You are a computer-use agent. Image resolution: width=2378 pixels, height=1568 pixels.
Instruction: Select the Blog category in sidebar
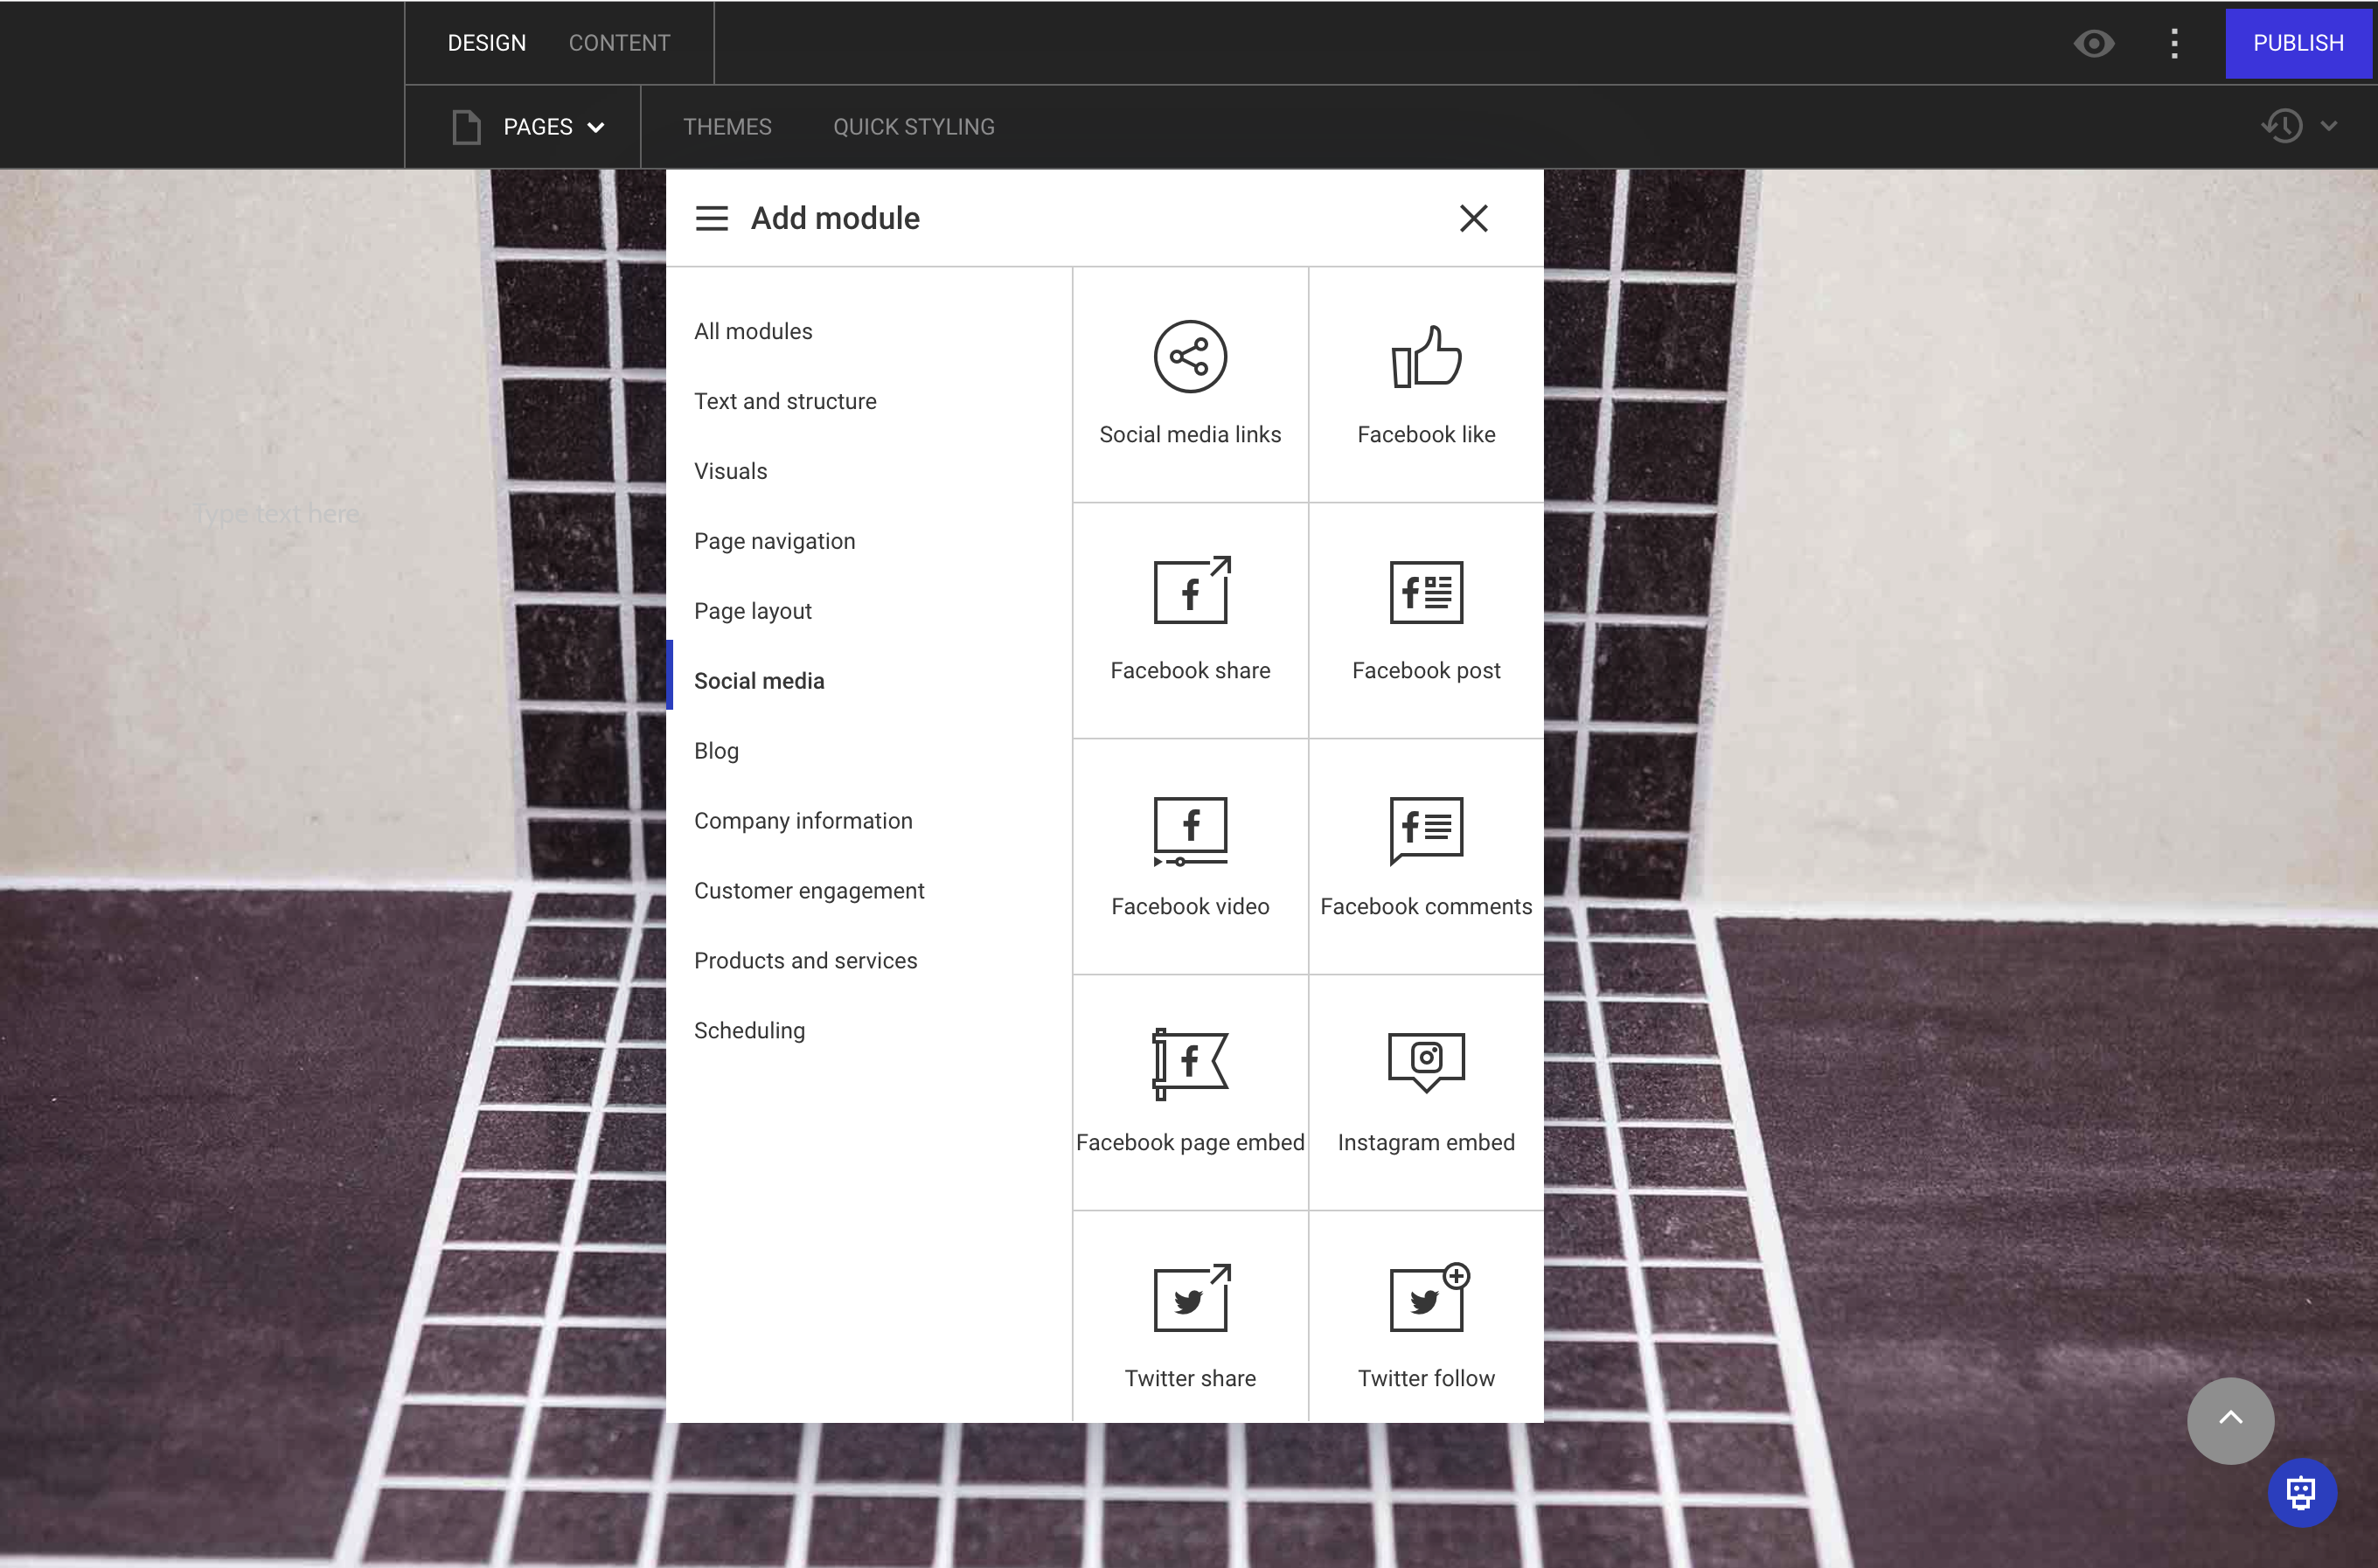tap(716, 750)
